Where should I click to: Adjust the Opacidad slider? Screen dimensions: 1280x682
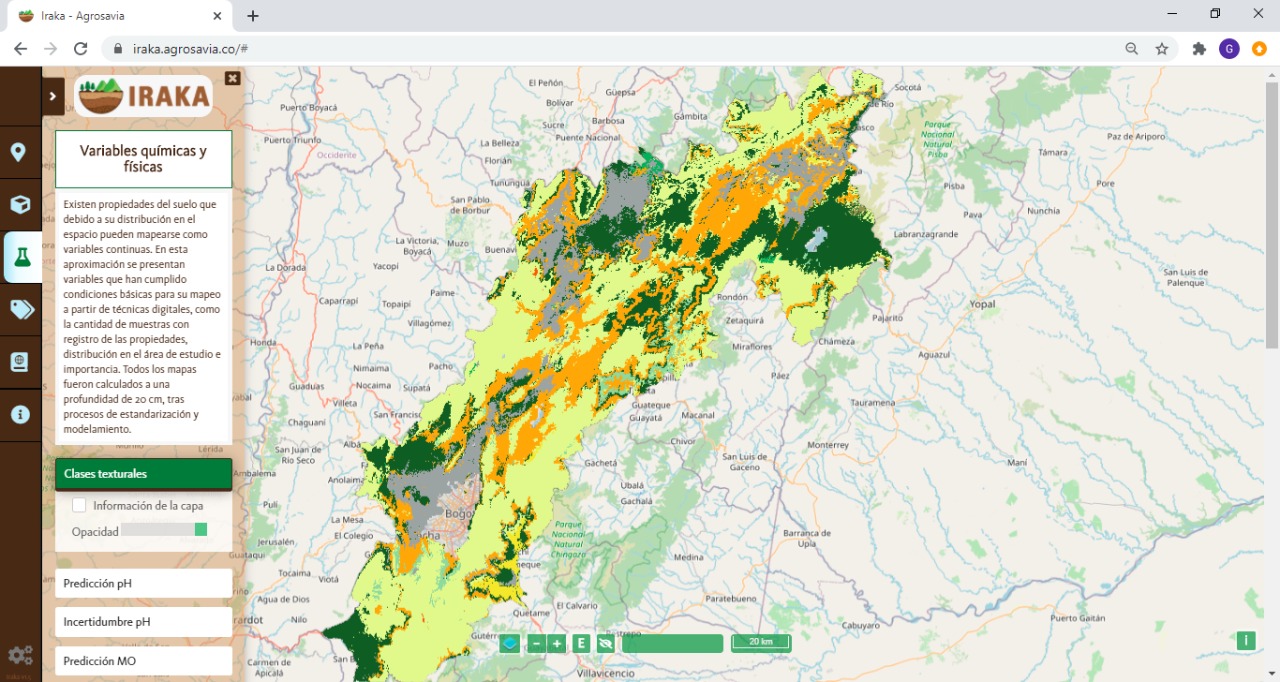click(x=165, y=530)
